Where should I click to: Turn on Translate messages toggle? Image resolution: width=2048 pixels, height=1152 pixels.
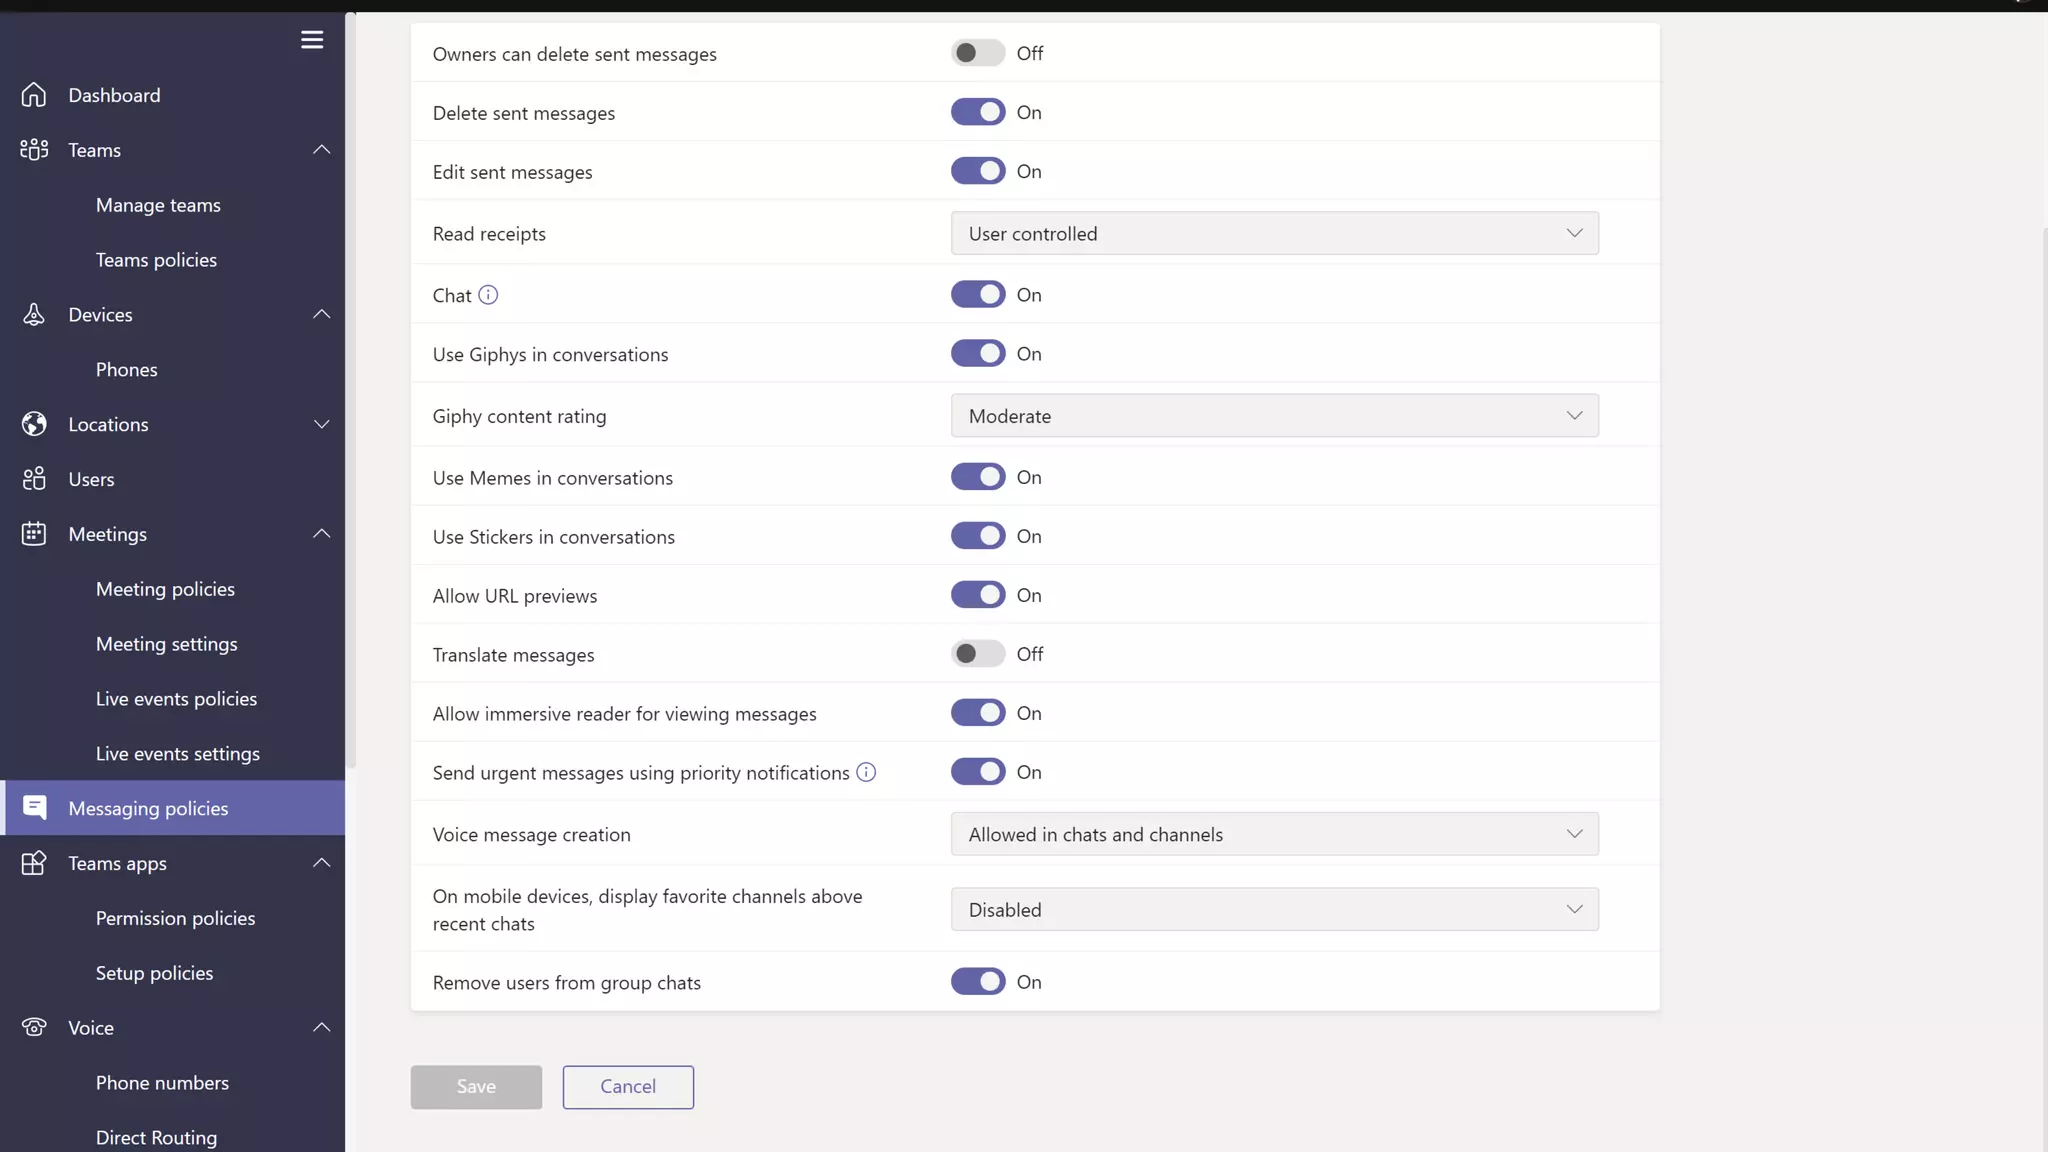tap(977, 654)
